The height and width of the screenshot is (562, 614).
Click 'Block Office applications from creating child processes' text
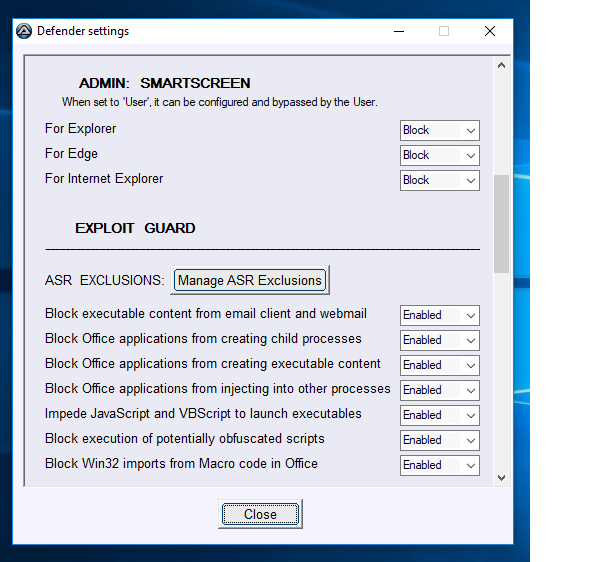point(203,339)
